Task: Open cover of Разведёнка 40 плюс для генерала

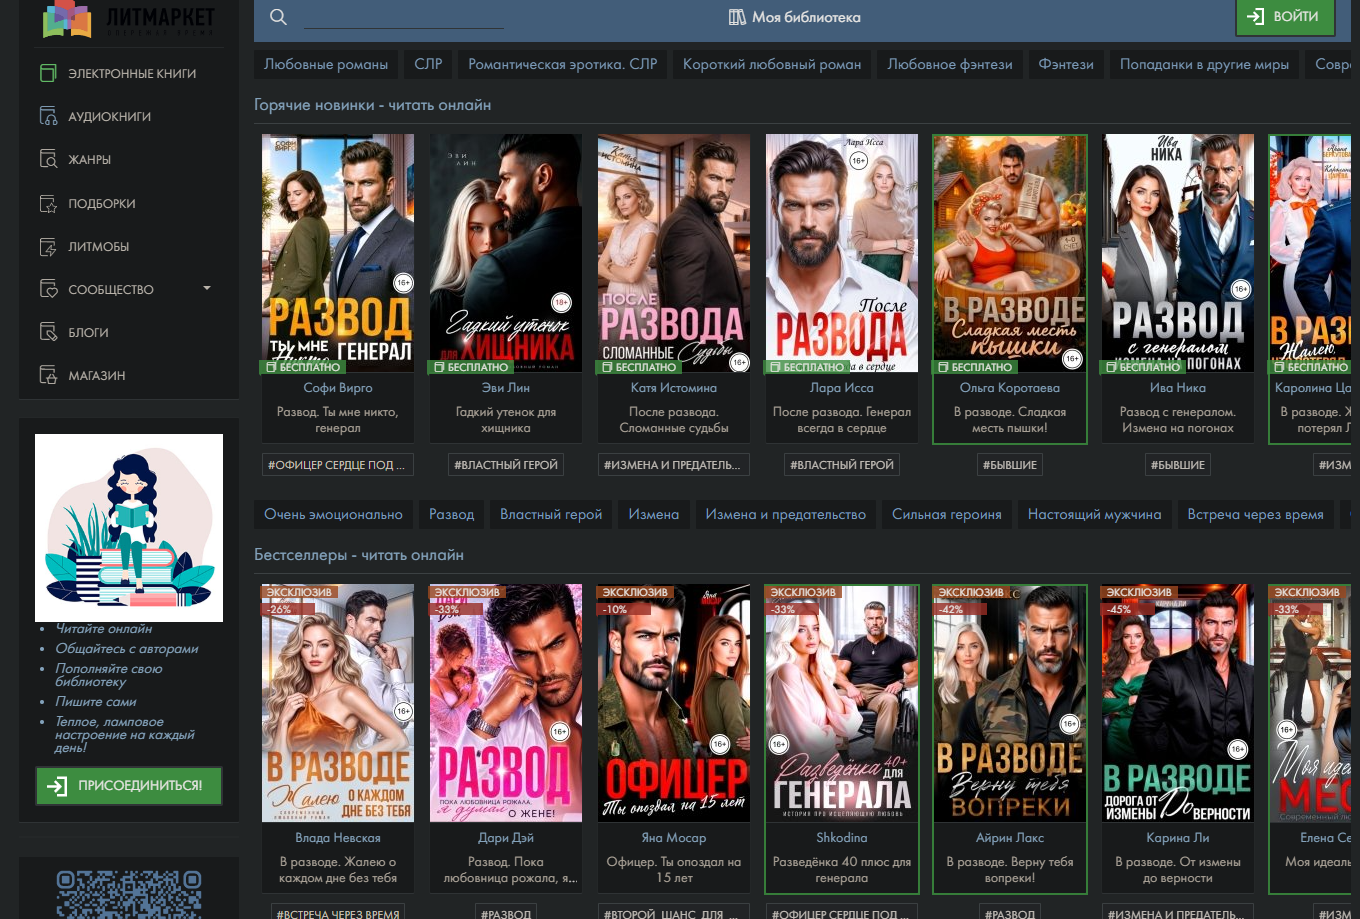Action: click(x=842, y=704)
